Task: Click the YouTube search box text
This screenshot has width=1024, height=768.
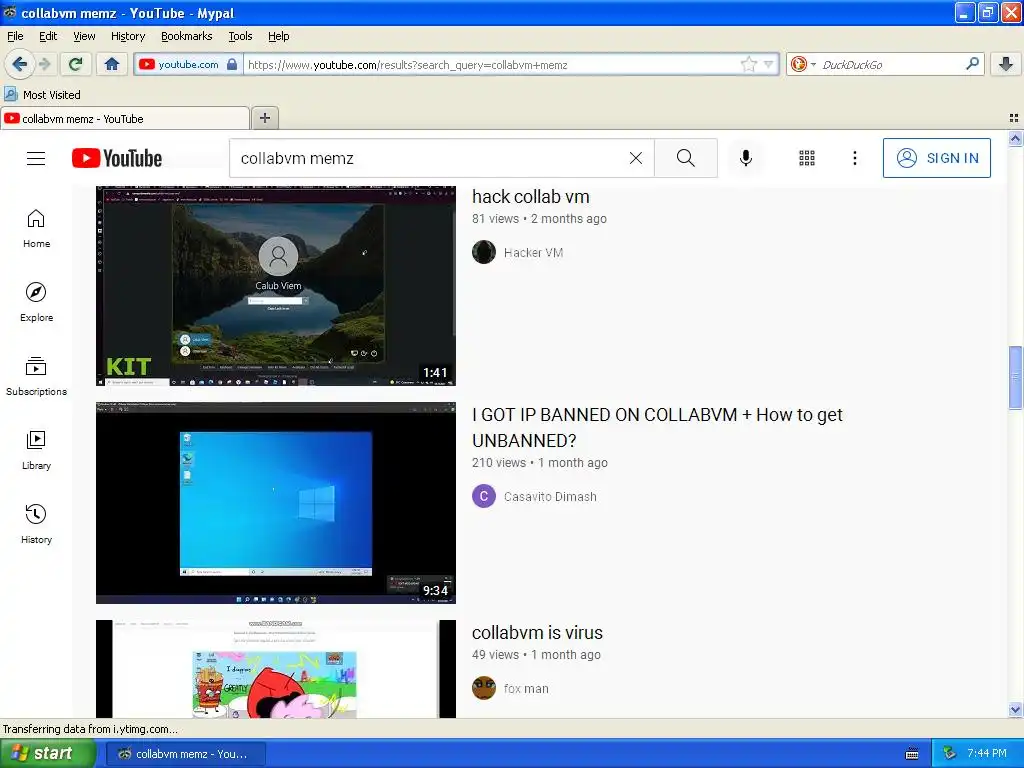Action: (297, 158)
